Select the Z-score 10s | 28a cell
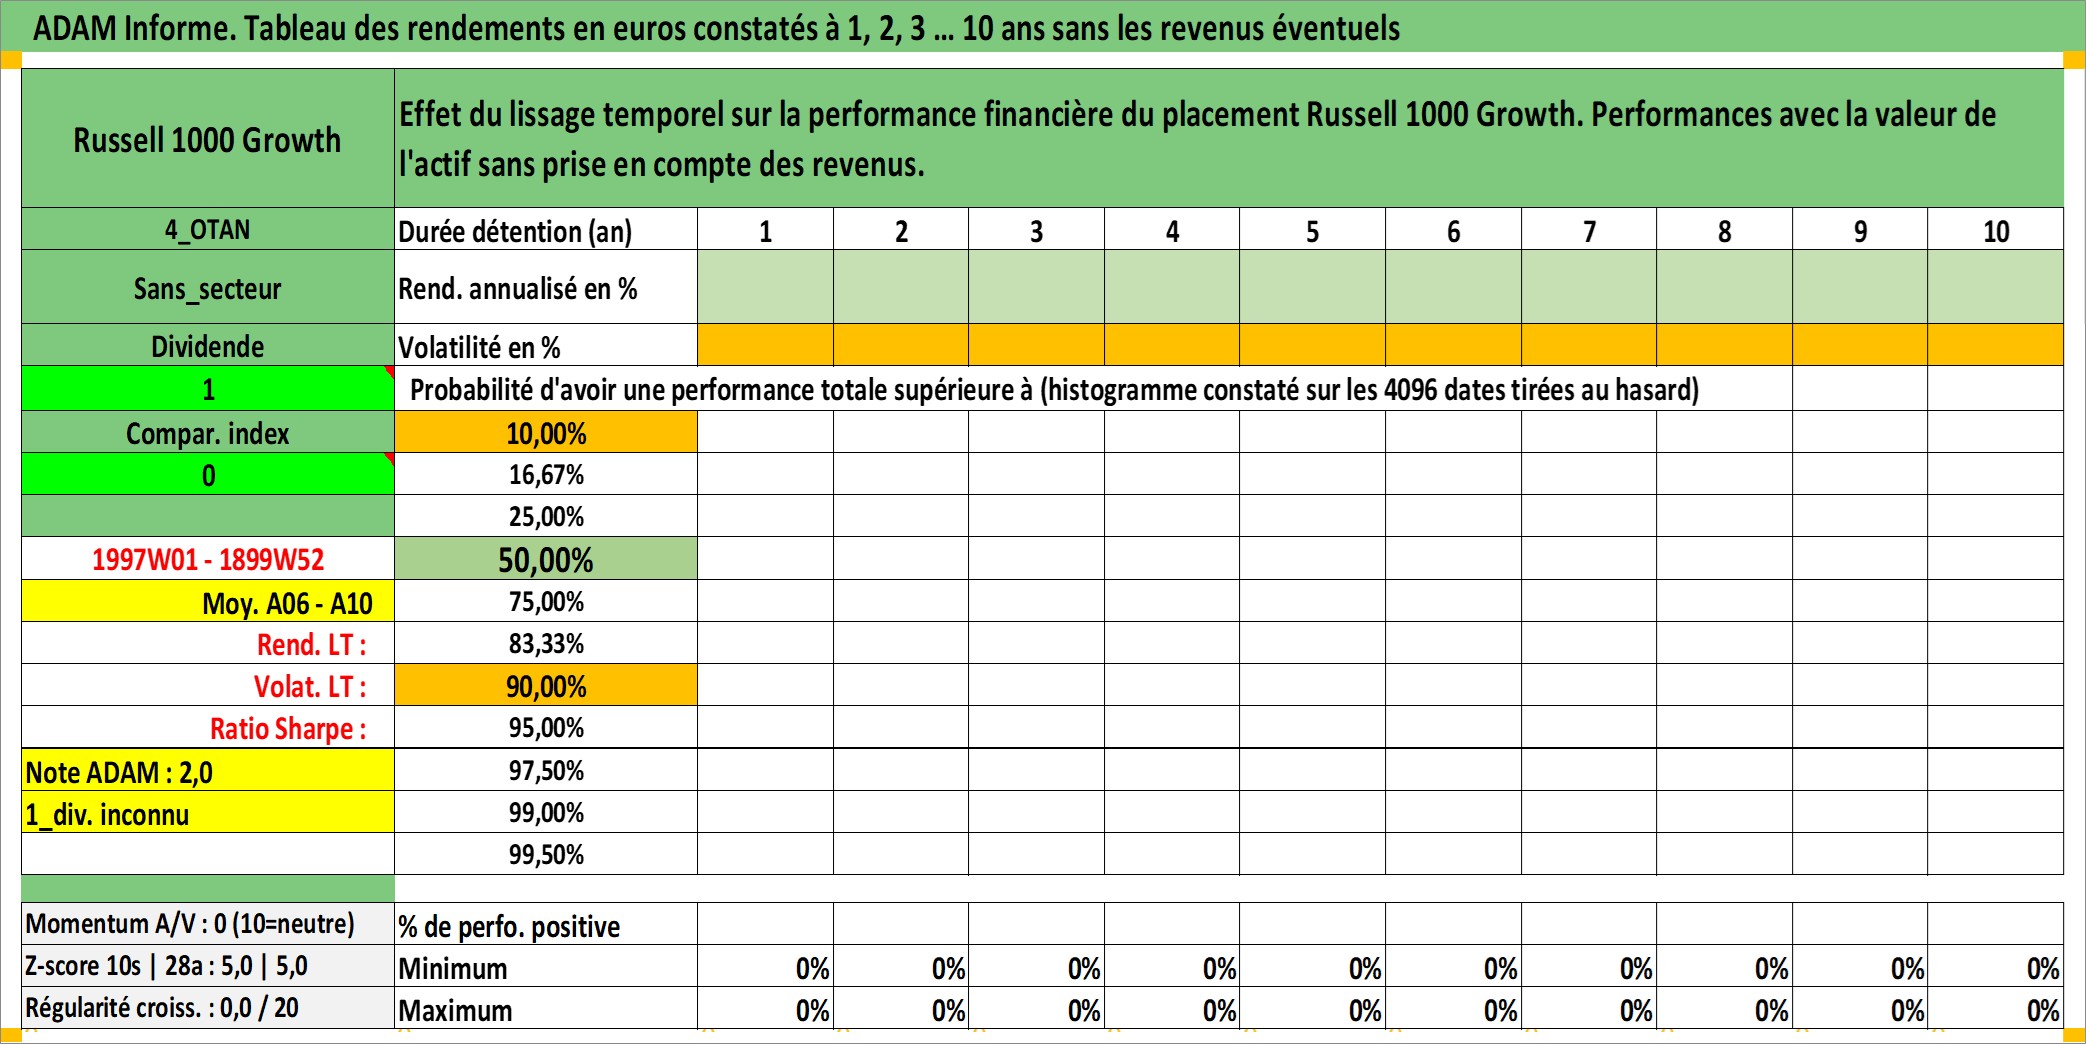The width and height of the screenshot is (2086, 1044). 208,966
